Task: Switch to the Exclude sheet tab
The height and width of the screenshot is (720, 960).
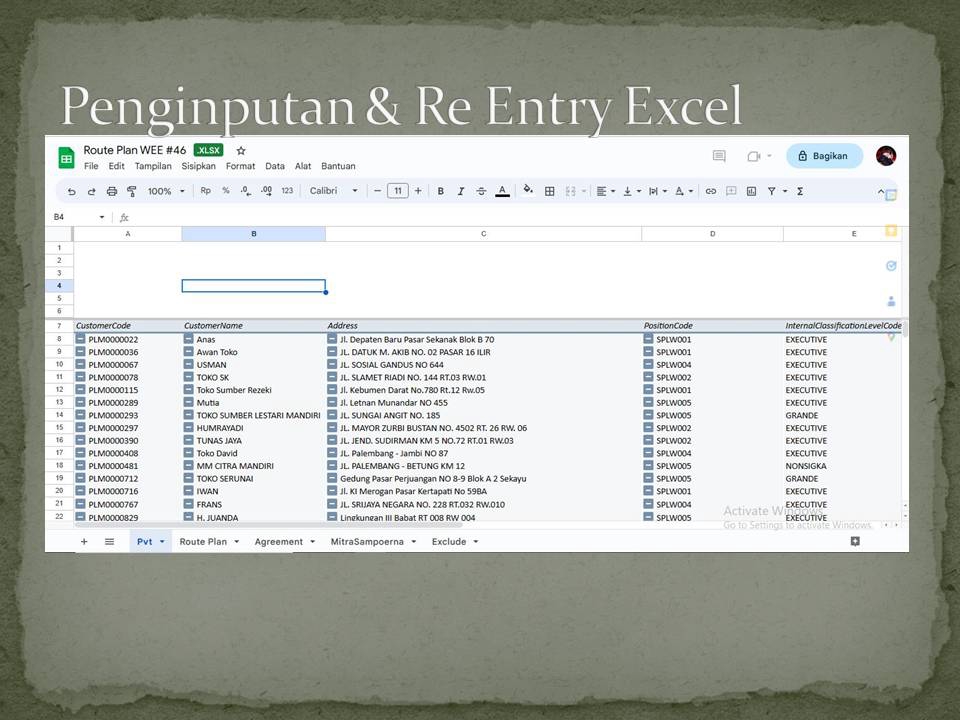Action: coord(449,542)
